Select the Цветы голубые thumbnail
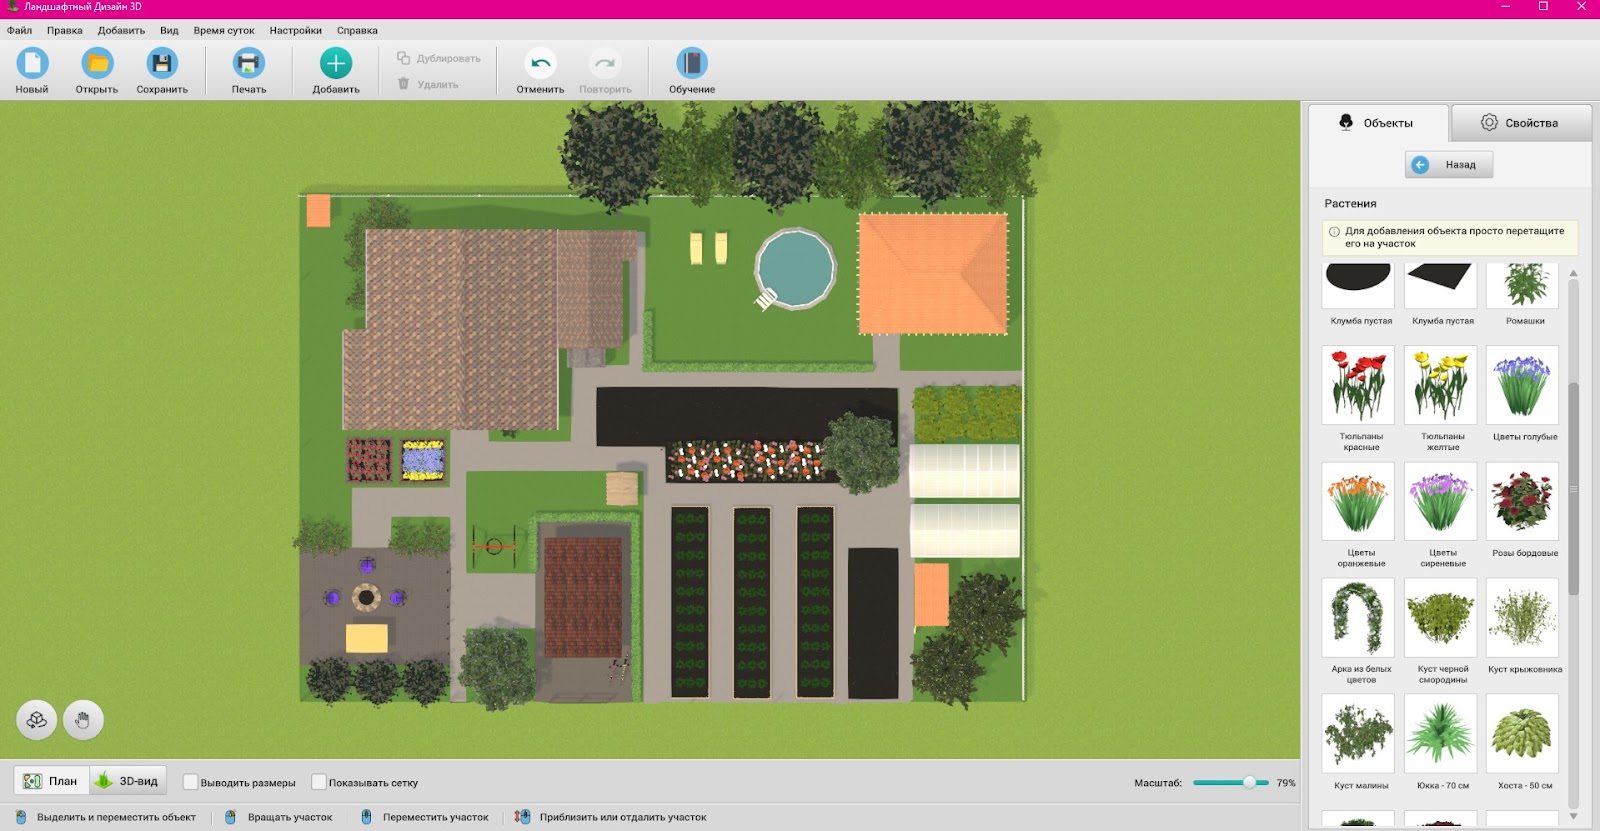Screen dimensions: 1600x831 click(x=1522, y=385)
